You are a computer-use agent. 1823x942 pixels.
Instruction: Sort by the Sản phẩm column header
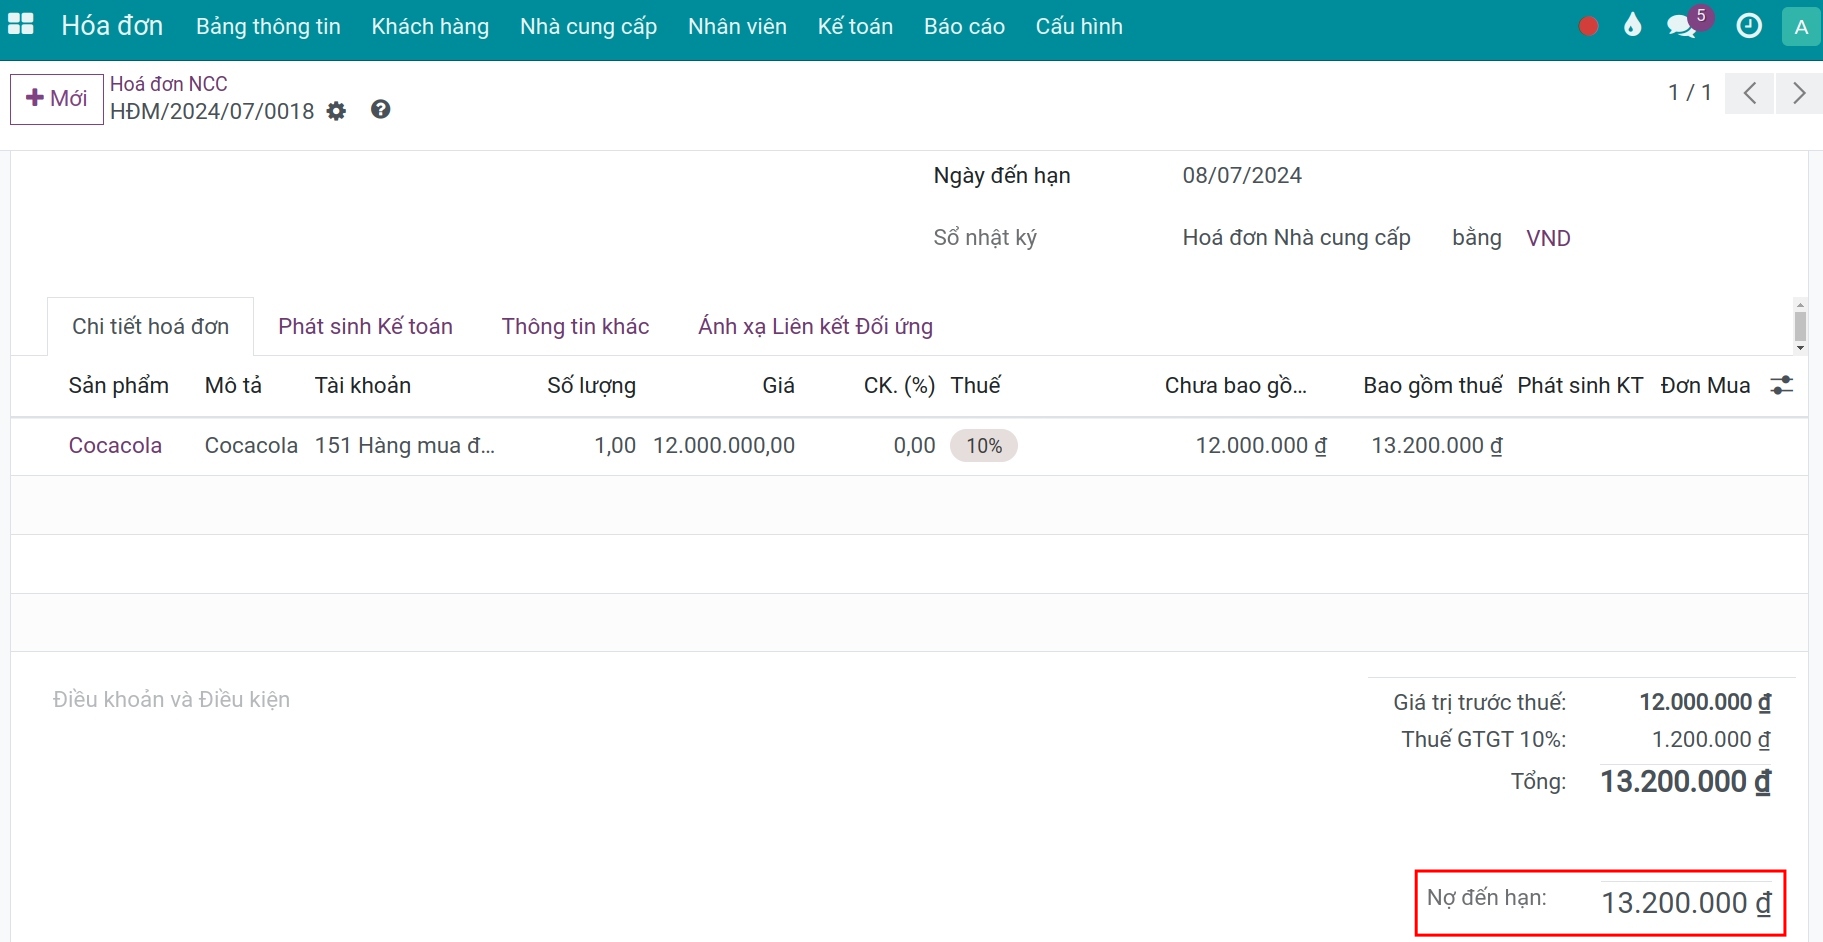[x=118, y=385]
